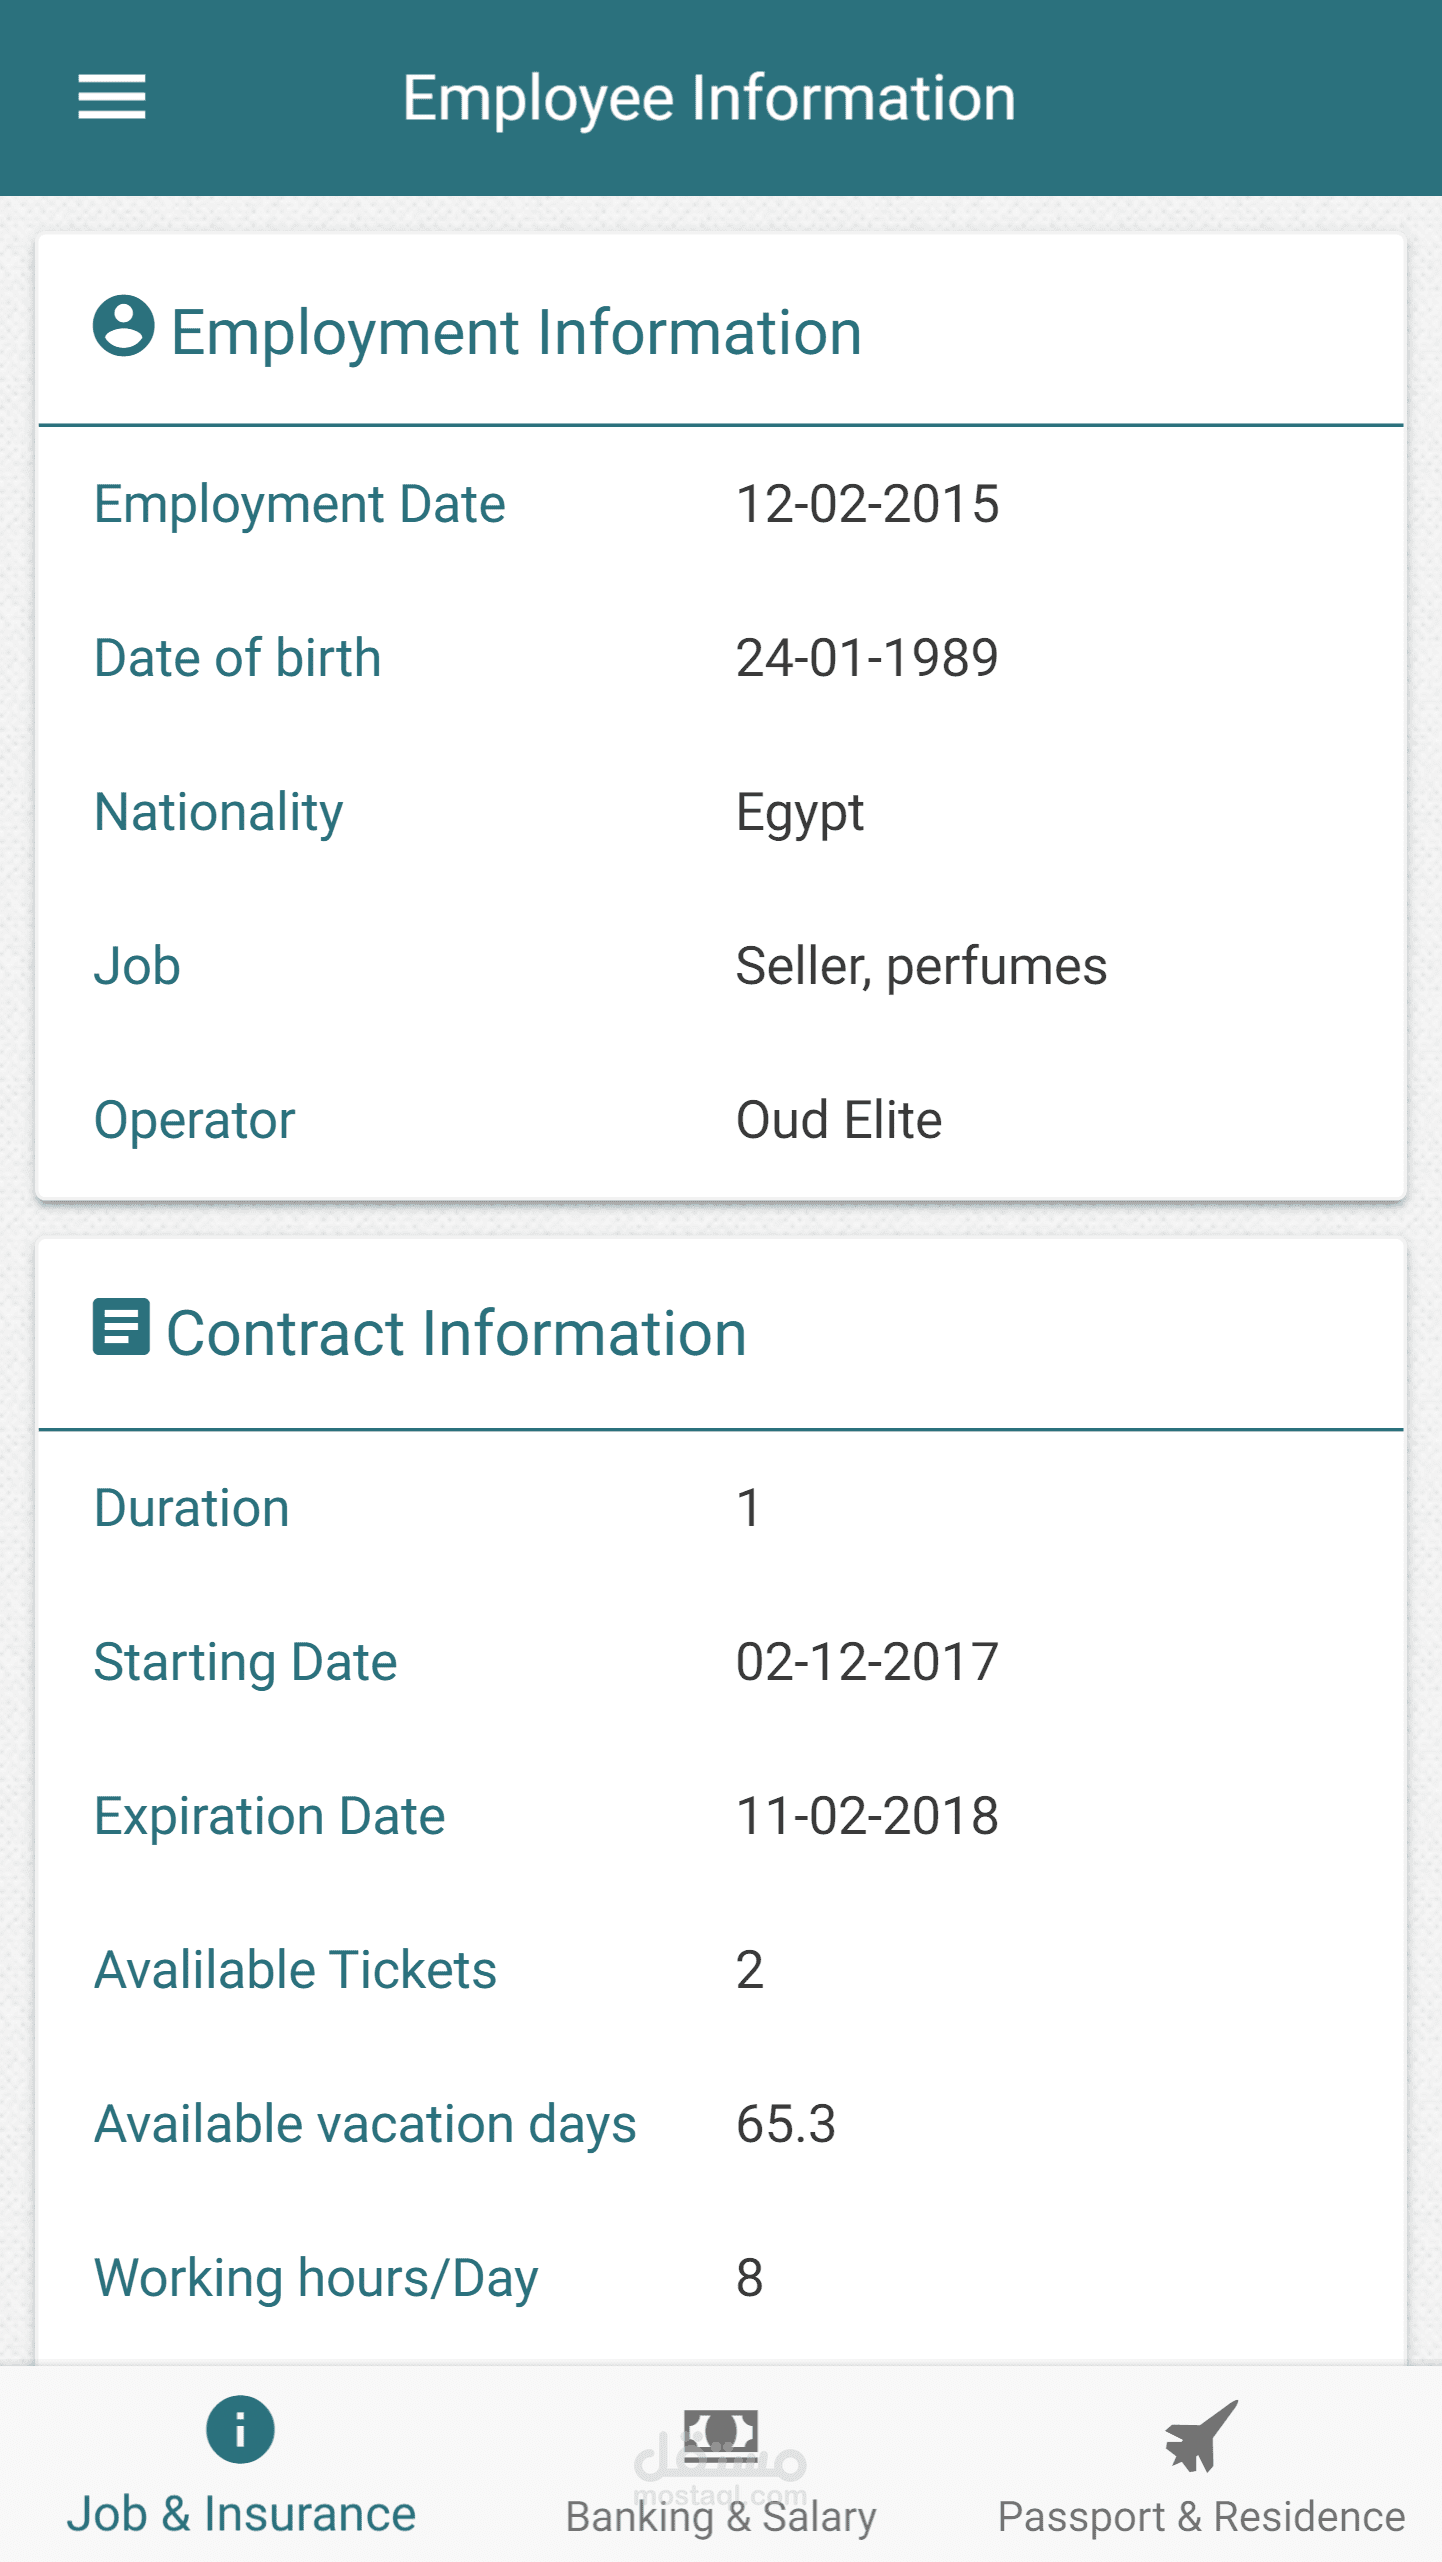Select the Job & Insurance tab label

pos(241,2514)
